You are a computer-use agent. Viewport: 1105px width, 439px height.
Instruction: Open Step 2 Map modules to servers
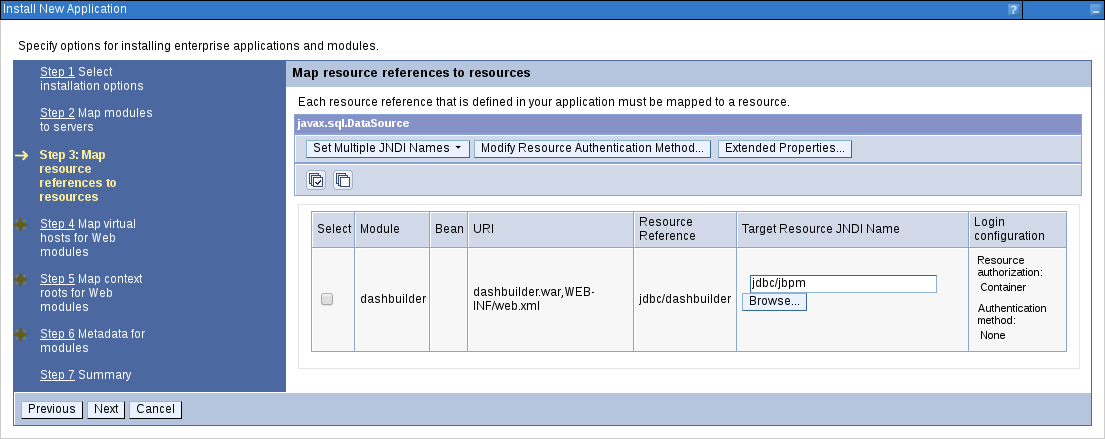click(57, 113)
